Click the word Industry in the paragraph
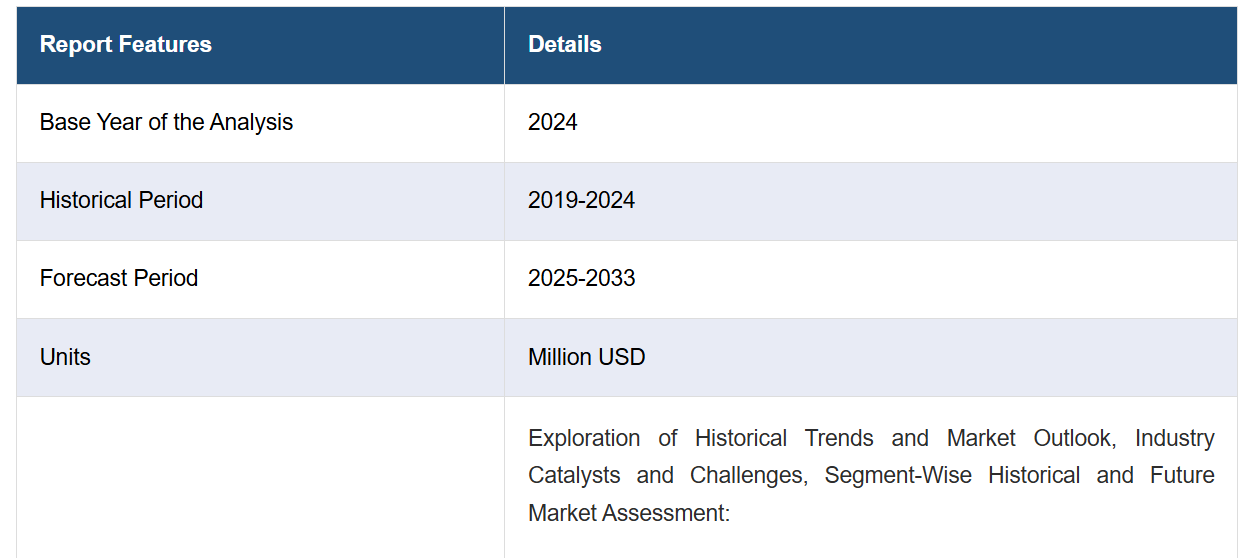This screenshot has width=1246, height=558. click(1175, 438)
